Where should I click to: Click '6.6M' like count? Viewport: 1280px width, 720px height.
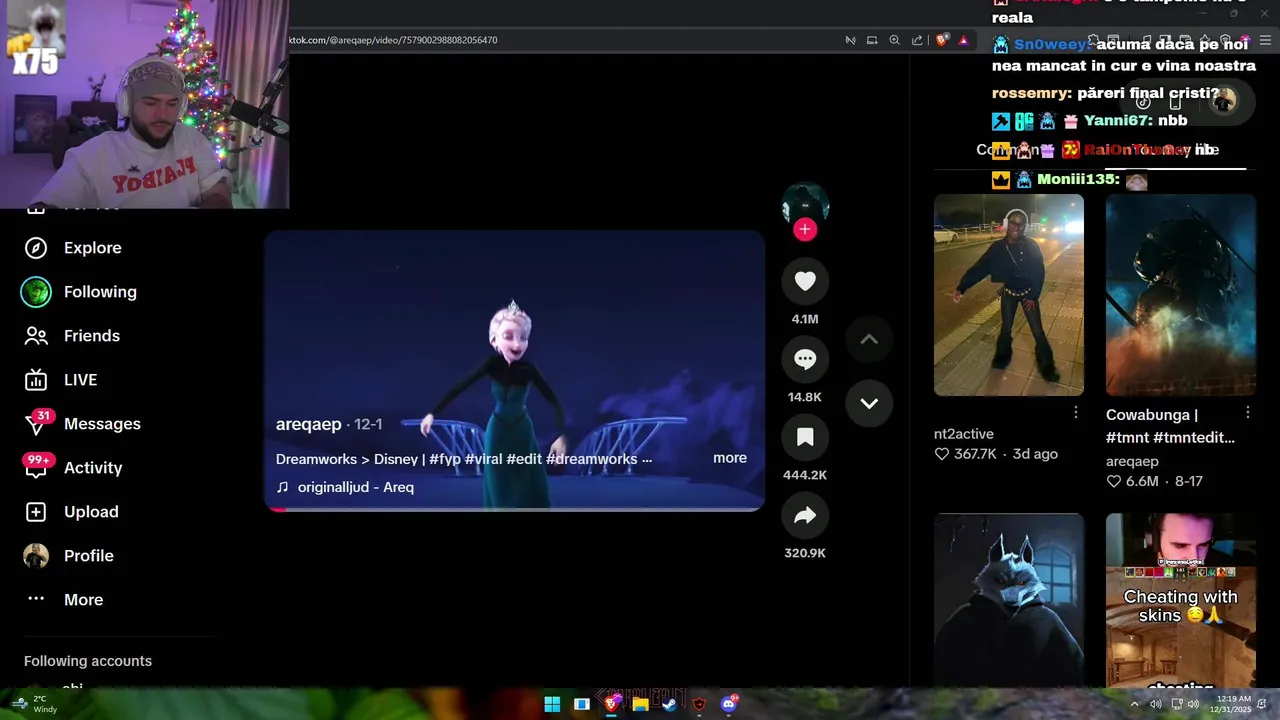point(1132,481)
